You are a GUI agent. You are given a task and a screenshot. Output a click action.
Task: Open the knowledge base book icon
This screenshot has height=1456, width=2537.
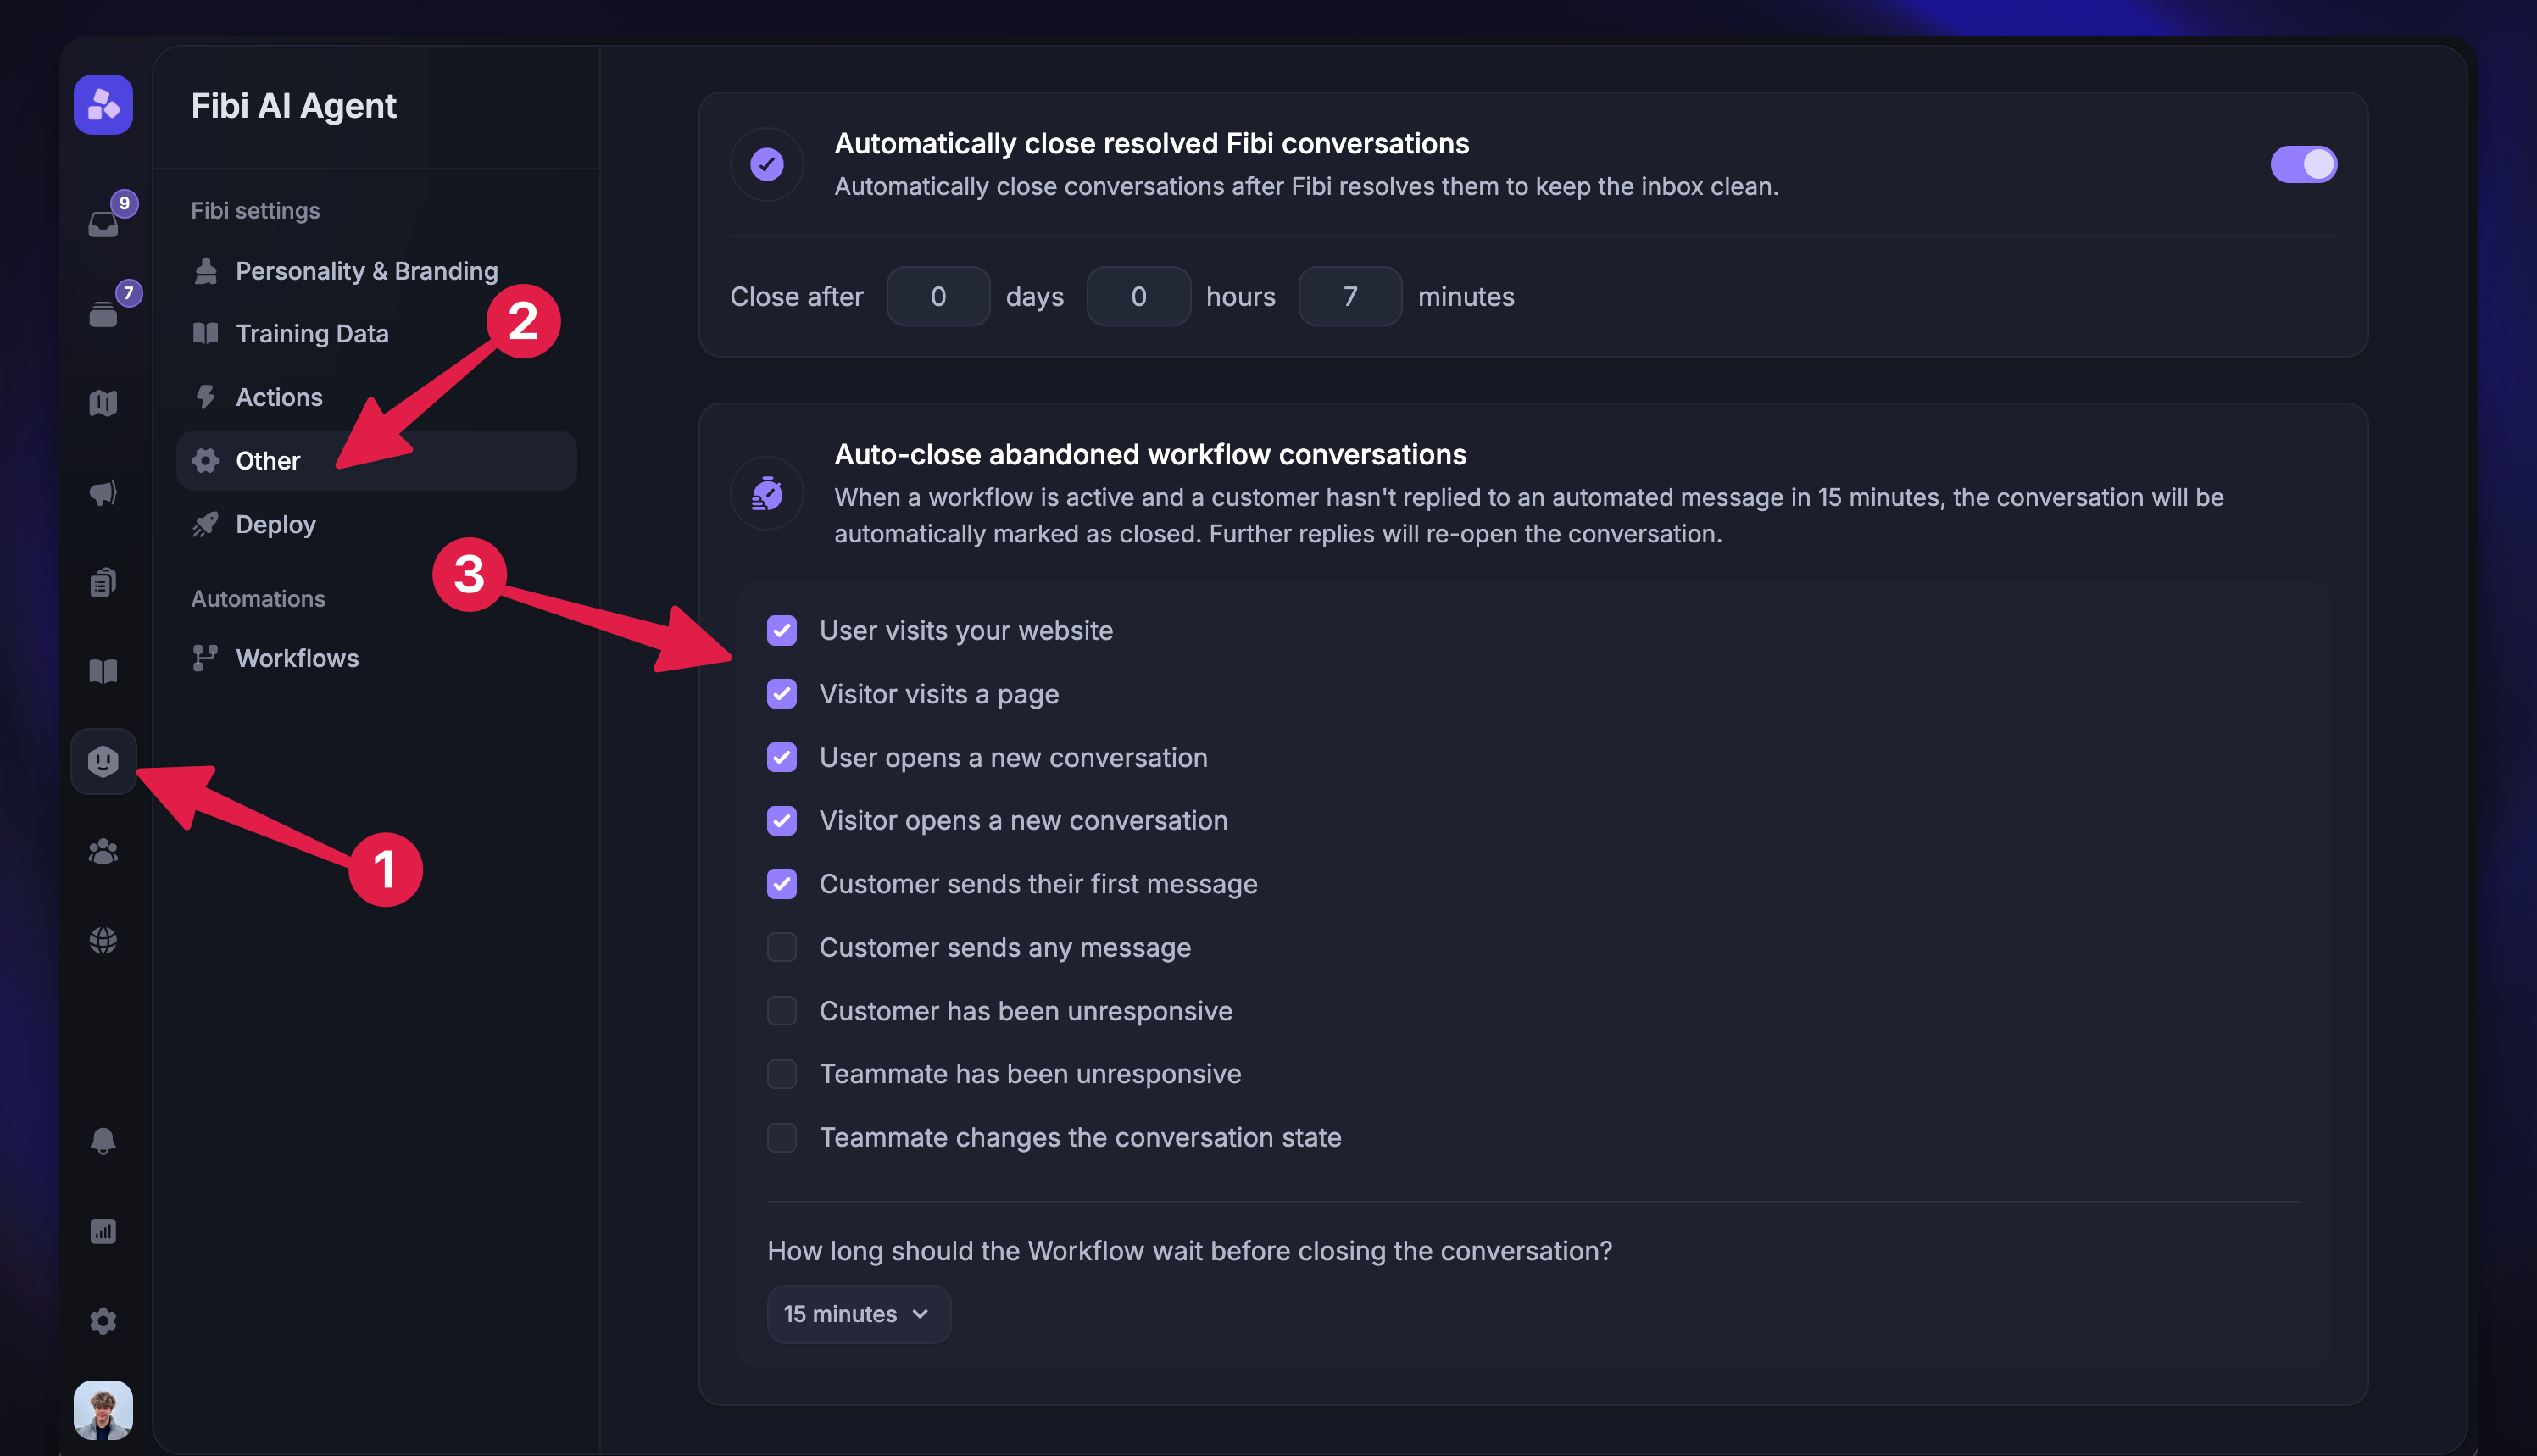tap(103, 671)
